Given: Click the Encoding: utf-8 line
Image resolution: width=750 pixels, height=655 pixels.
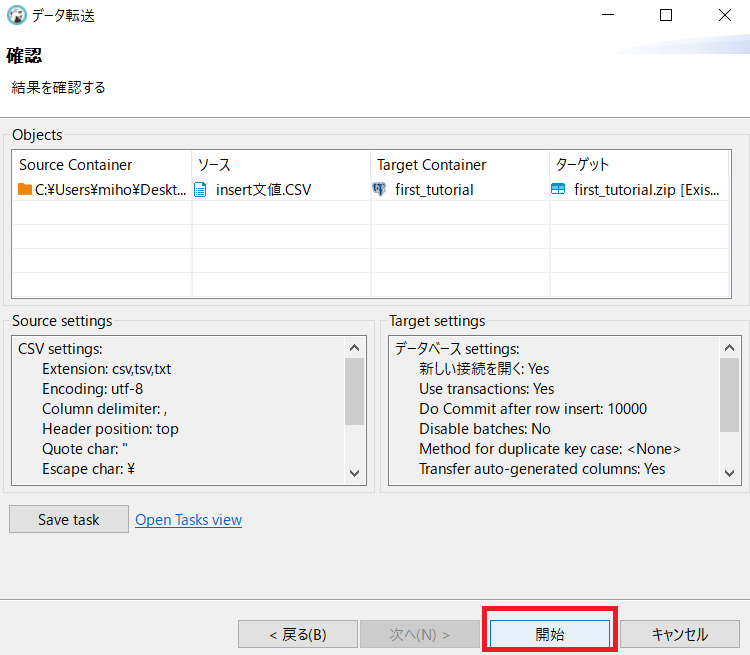Looking at the screenshot, I should pos(92,389).
